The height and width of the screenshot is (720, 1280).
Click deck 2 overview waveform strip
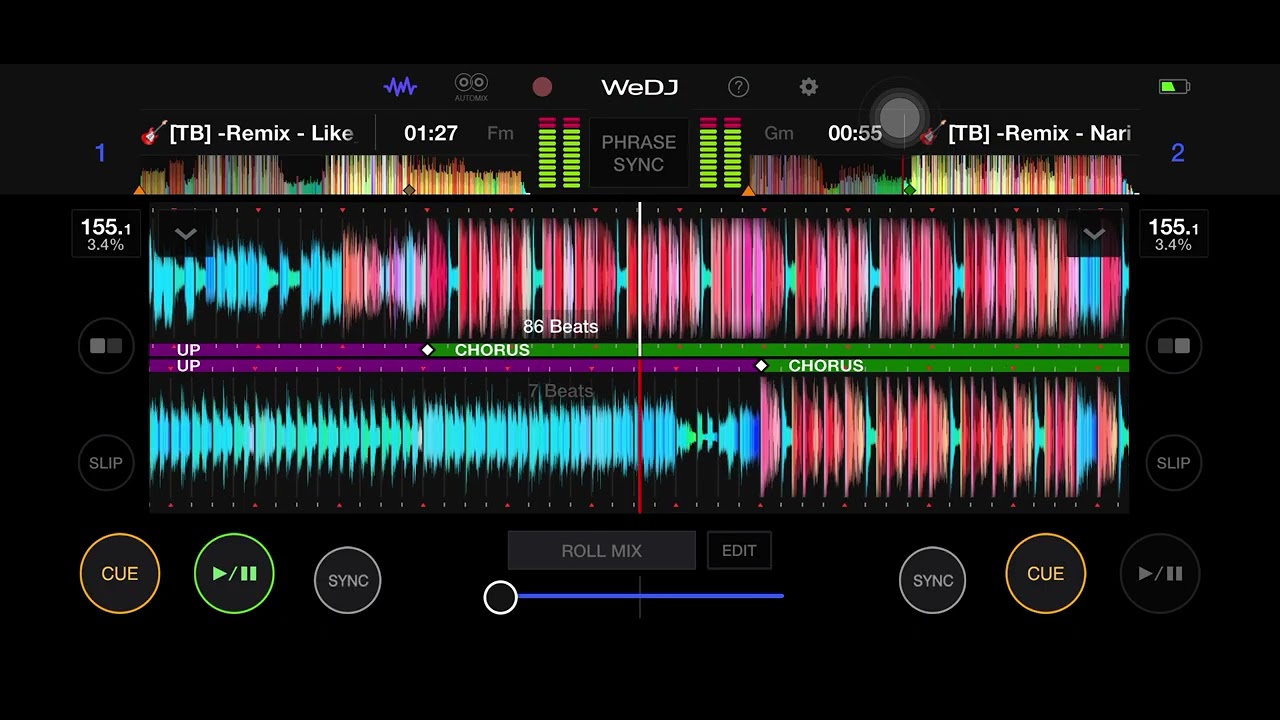(942, 175)
